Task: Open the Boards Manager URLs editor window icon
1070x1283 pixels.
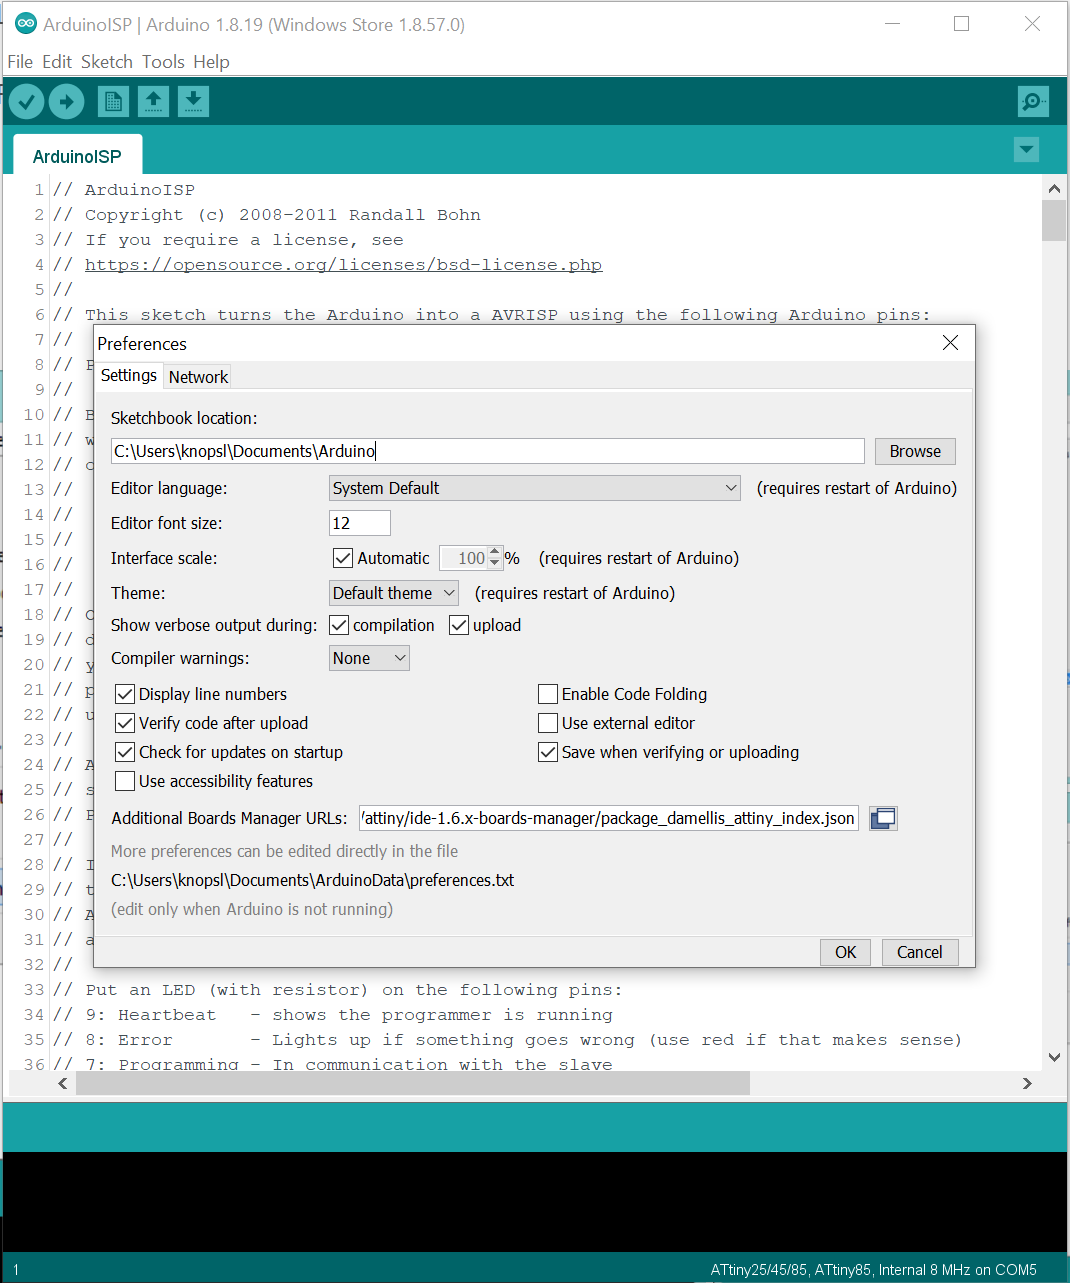Action: point(883,818)
